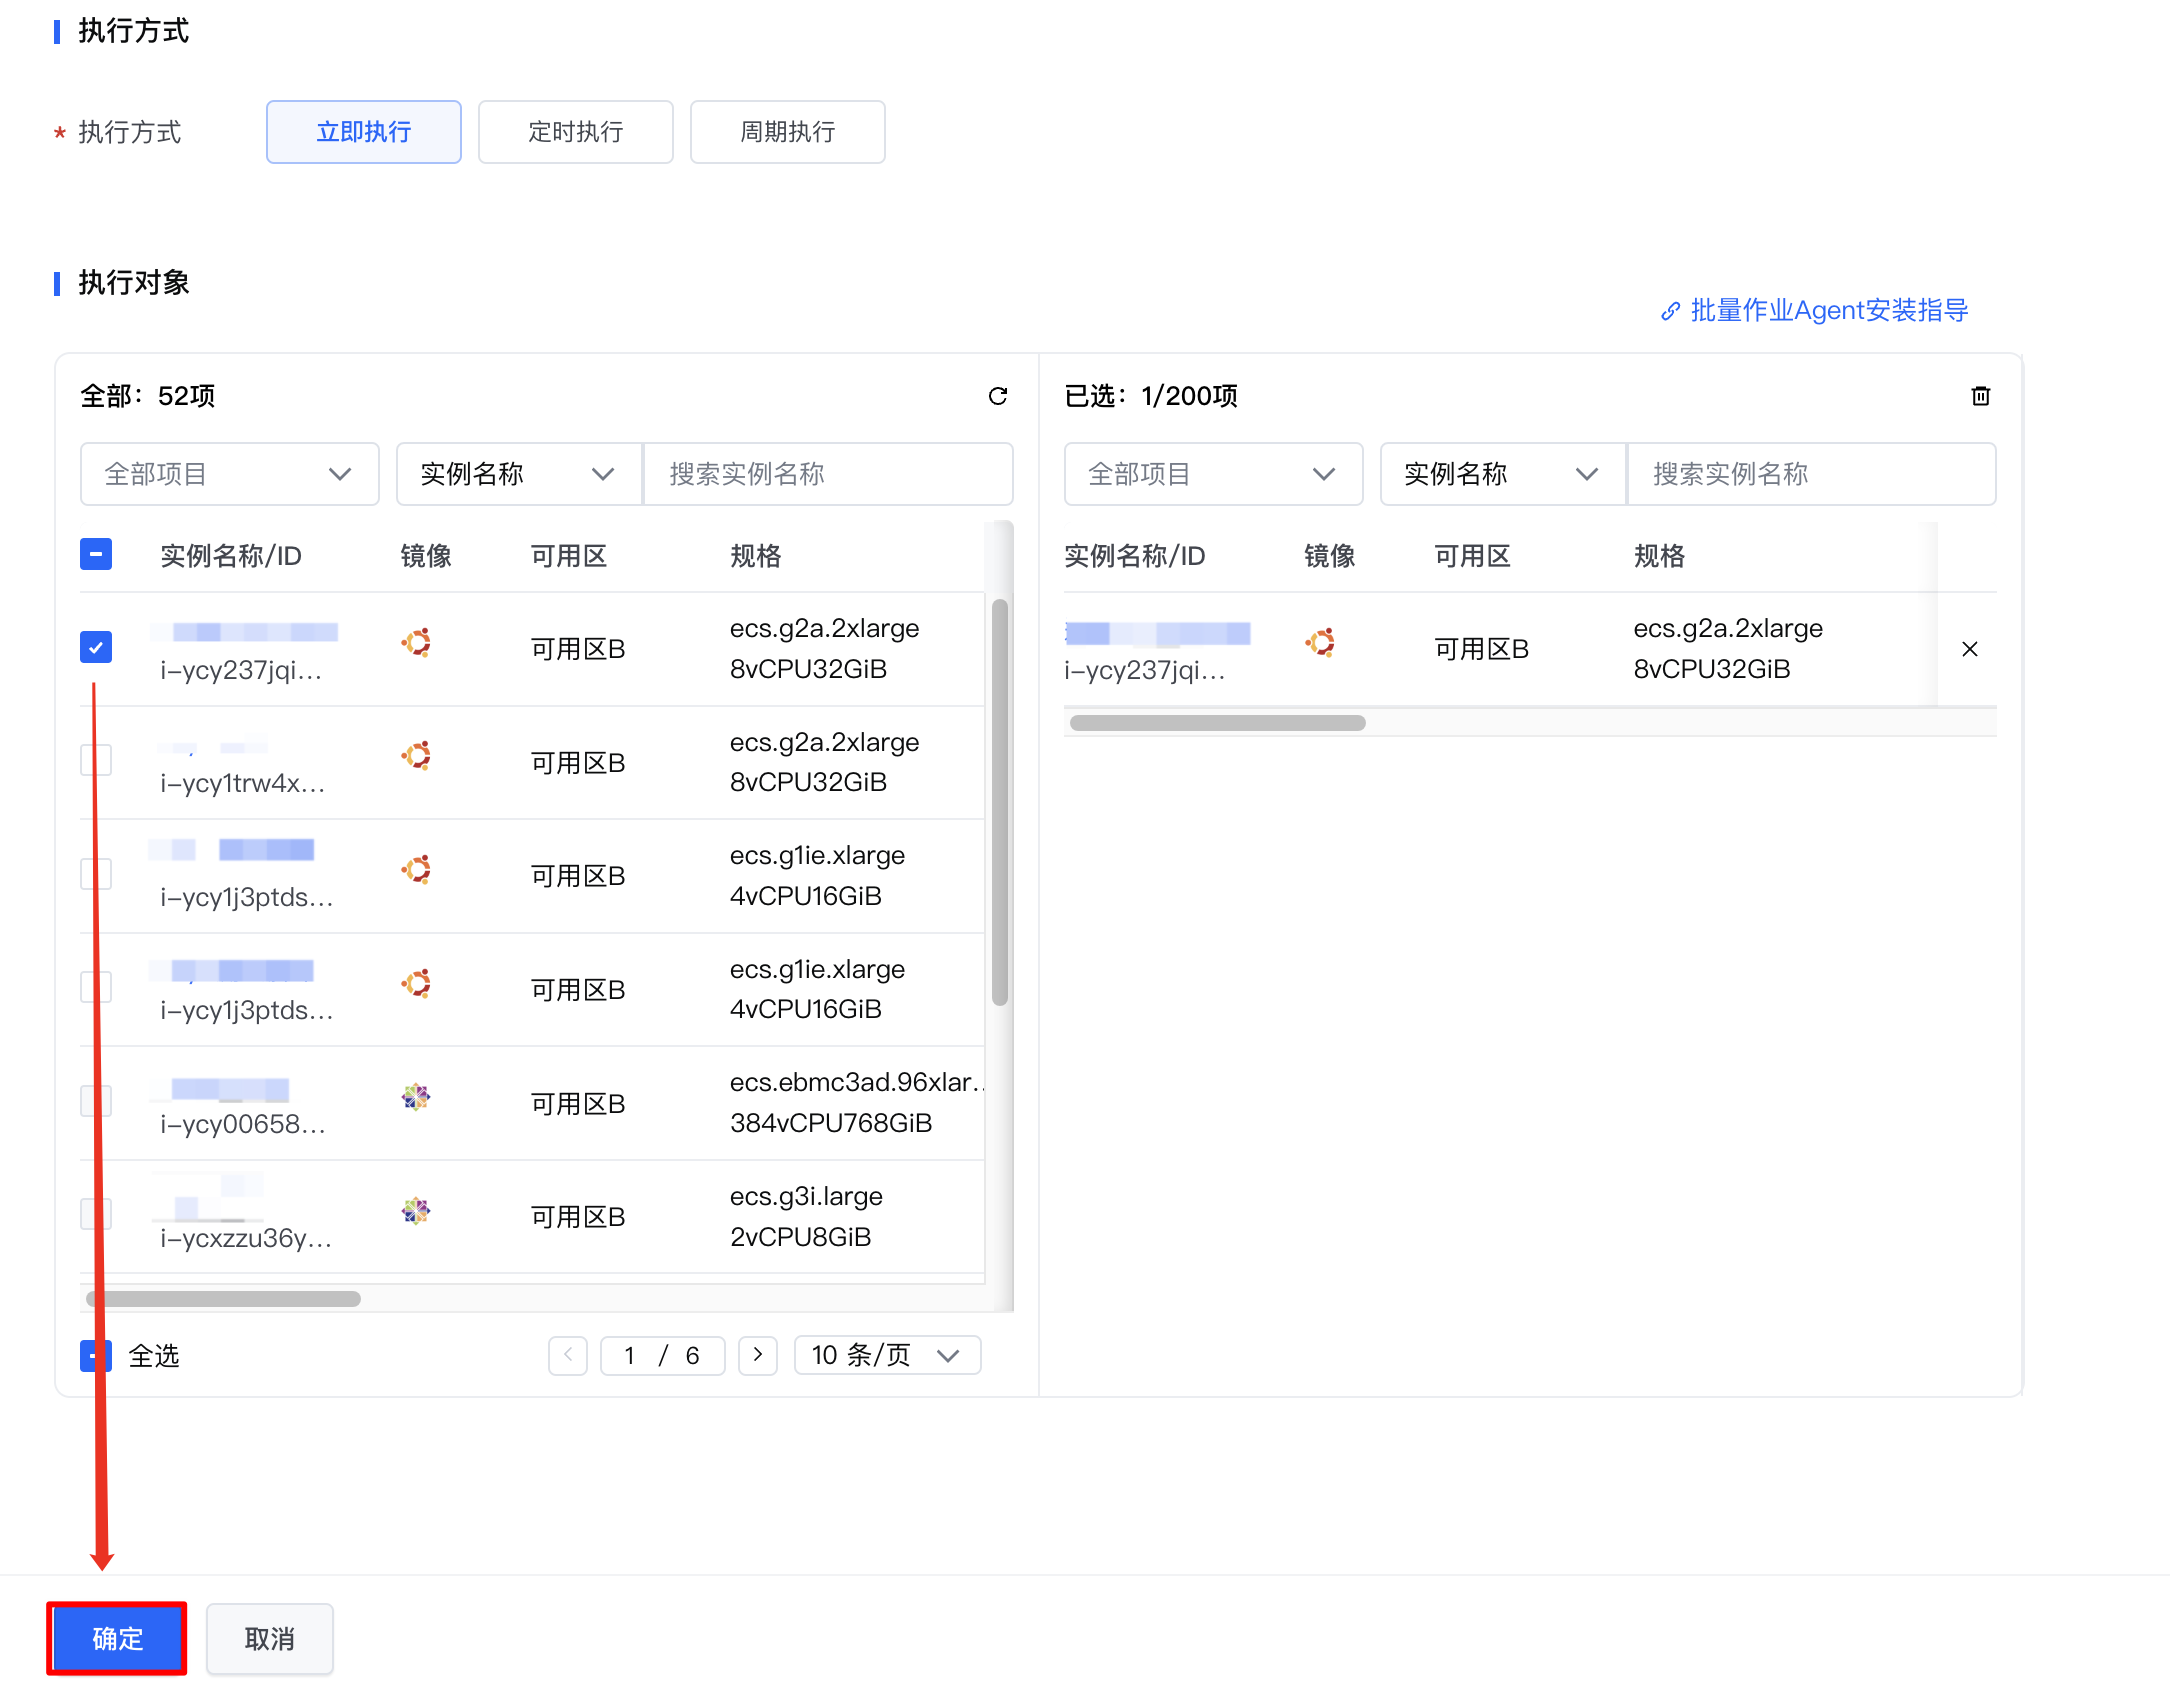The width and height of the screenshot is (2170, 1686).
Task: Uncheck the checkbox for instance i-ycy237jqi
Action: [96, 647]
